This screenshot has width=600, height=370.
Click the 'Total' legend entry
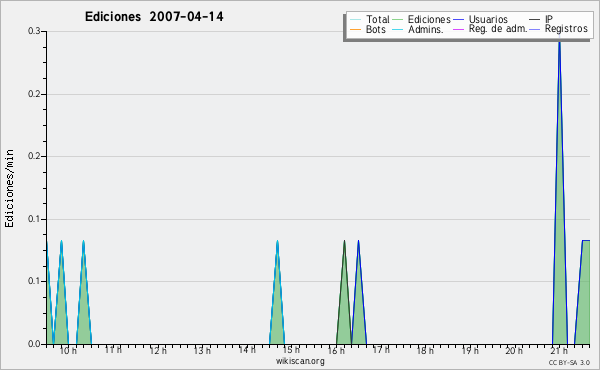pyautogui.click(x=370, y=19)
